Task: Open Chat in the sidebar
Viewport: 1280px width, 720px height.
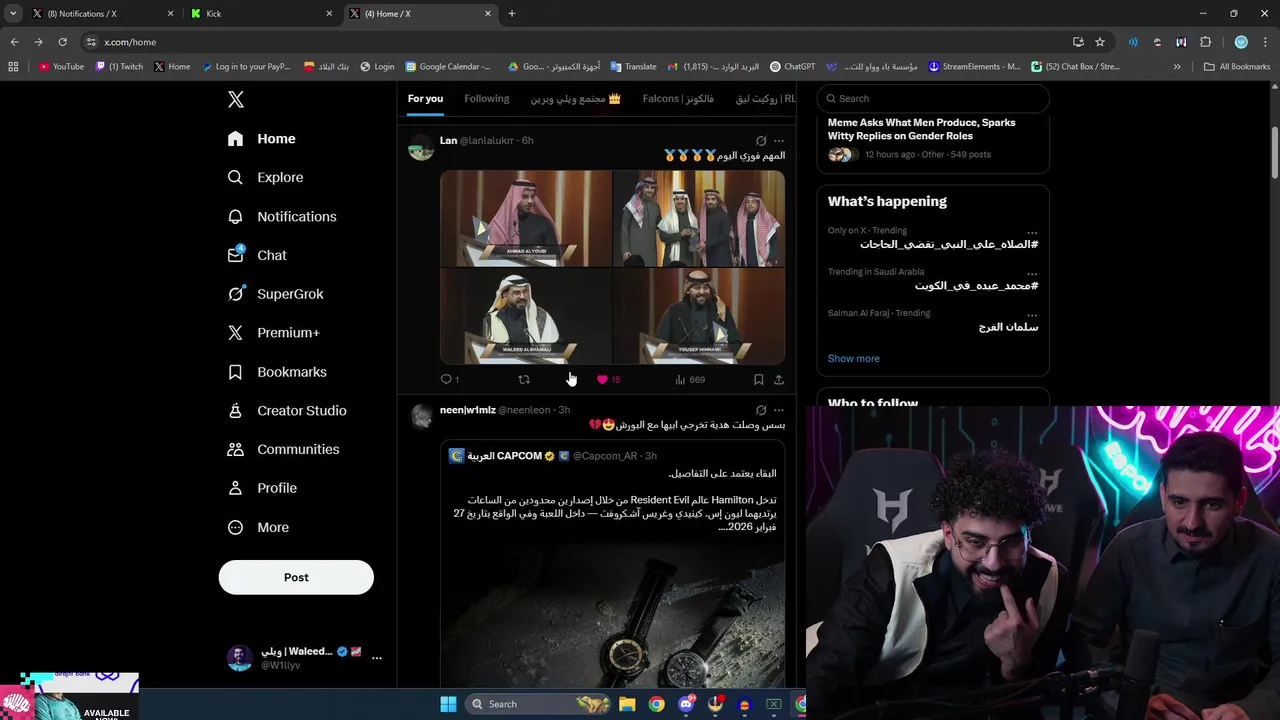Action: (258, 255)
